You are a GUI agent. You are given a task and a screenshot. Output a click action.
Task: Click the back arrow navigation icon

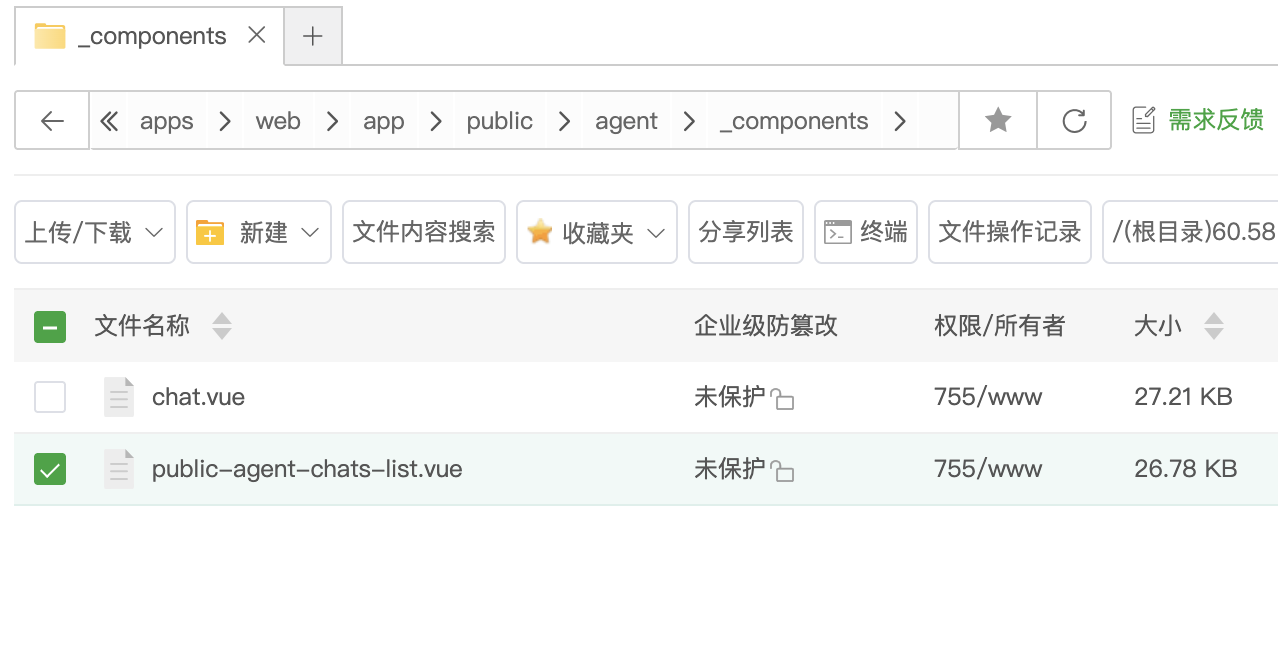point(52,121)
